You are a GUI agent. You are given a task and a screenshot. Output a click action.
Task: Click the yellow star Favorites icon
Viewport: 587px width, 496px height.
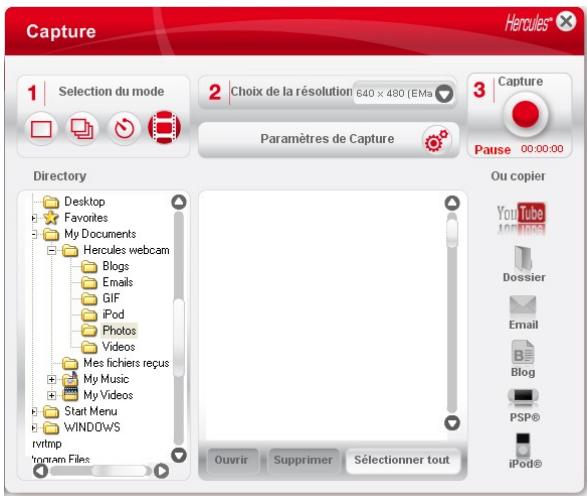click(51, 218)
